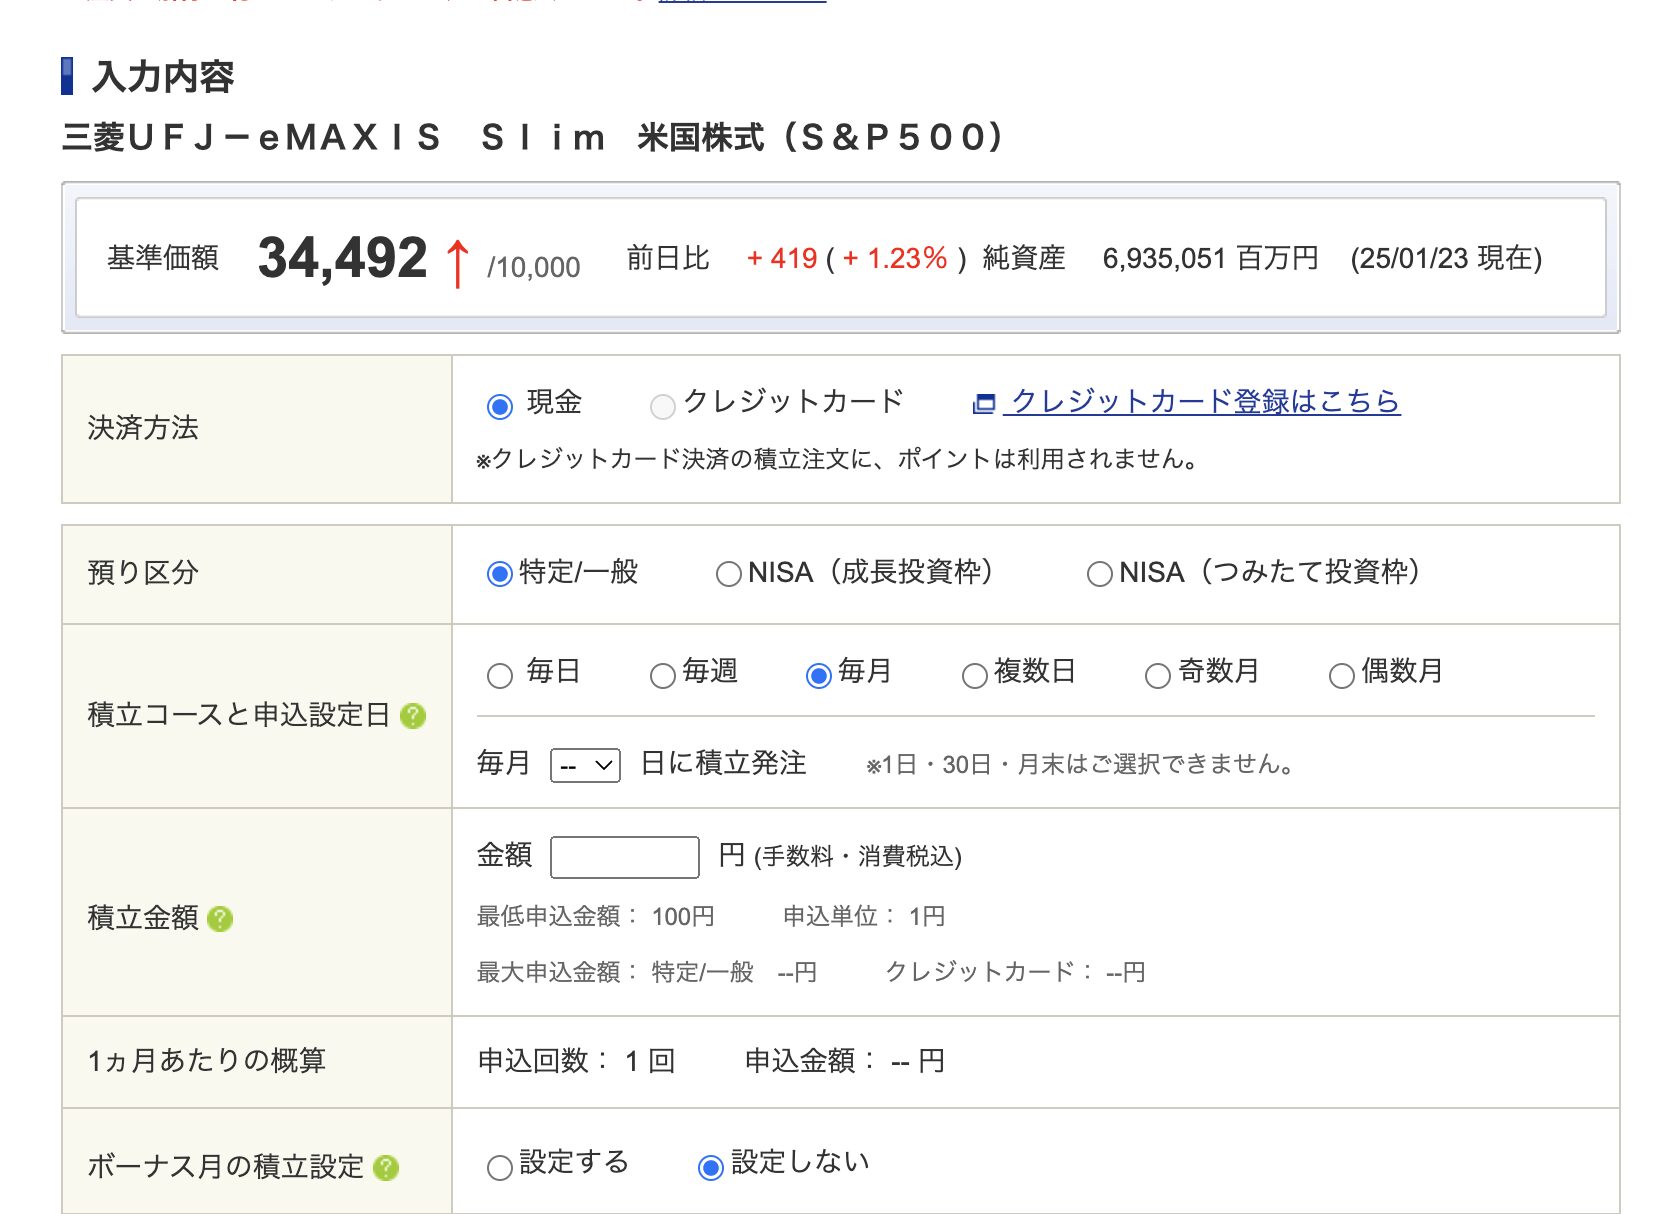Viewport: 1680px width, 1214px height.
Task: Click the 1ヵ月あたりの概算 row label
Action: click(207, 1061)
